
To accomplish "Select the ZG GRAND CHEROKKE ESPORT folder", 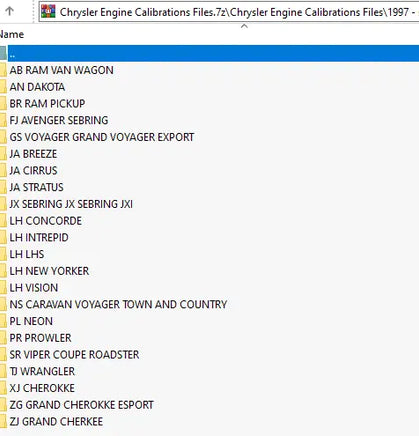I will point(81,405).
